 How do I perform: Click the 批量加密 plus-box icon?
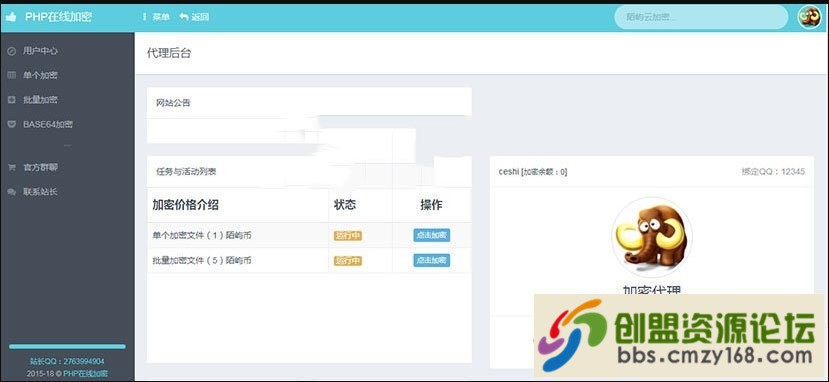click(11, 100)
